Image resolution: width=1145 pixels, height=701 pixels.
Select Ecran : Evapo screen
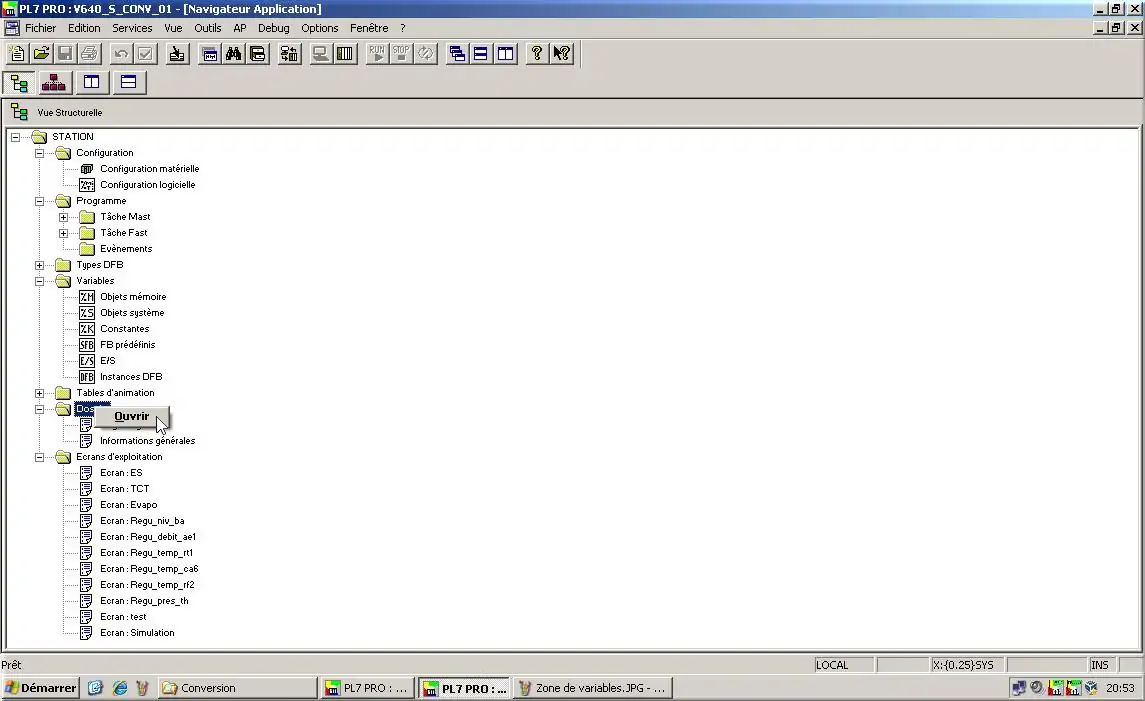129,505
